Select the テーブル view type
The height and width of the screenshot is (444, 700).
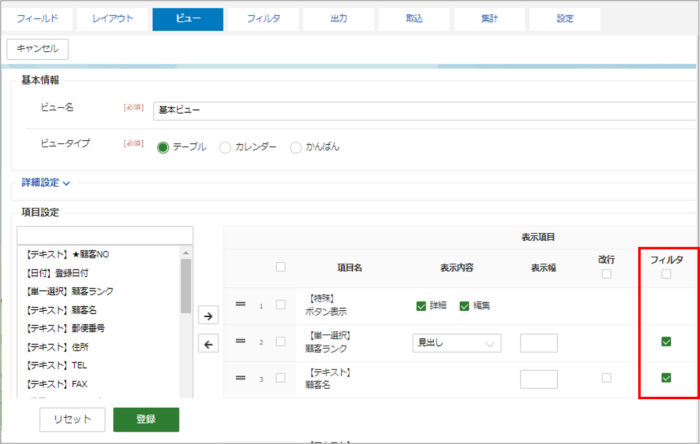163,147
